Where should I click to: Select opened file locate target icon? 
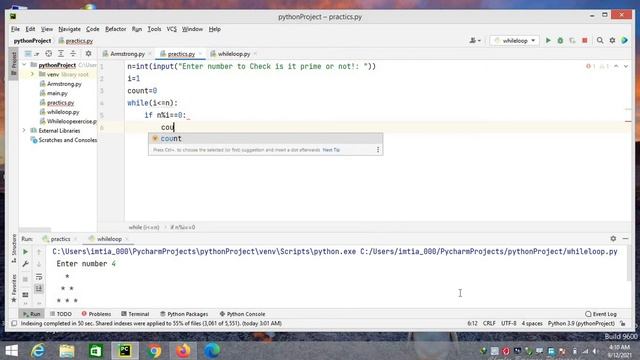(x=49, y=53)
